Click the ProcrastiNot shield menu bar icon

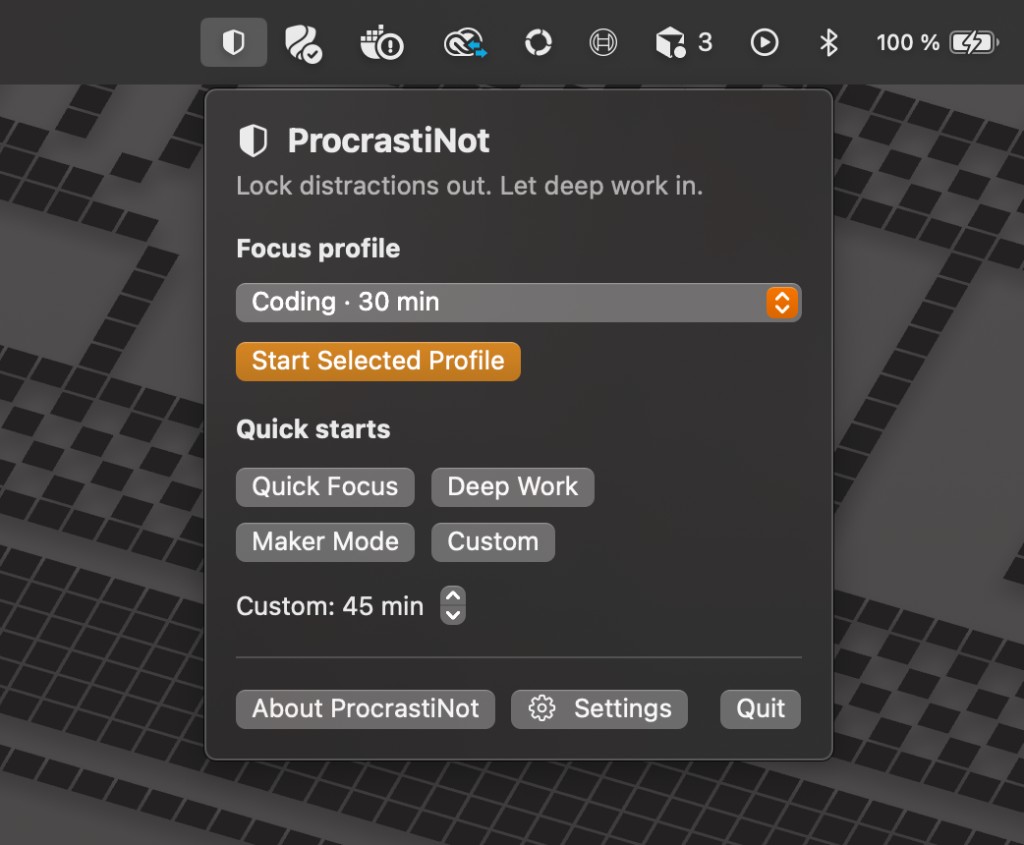(233, 43)
